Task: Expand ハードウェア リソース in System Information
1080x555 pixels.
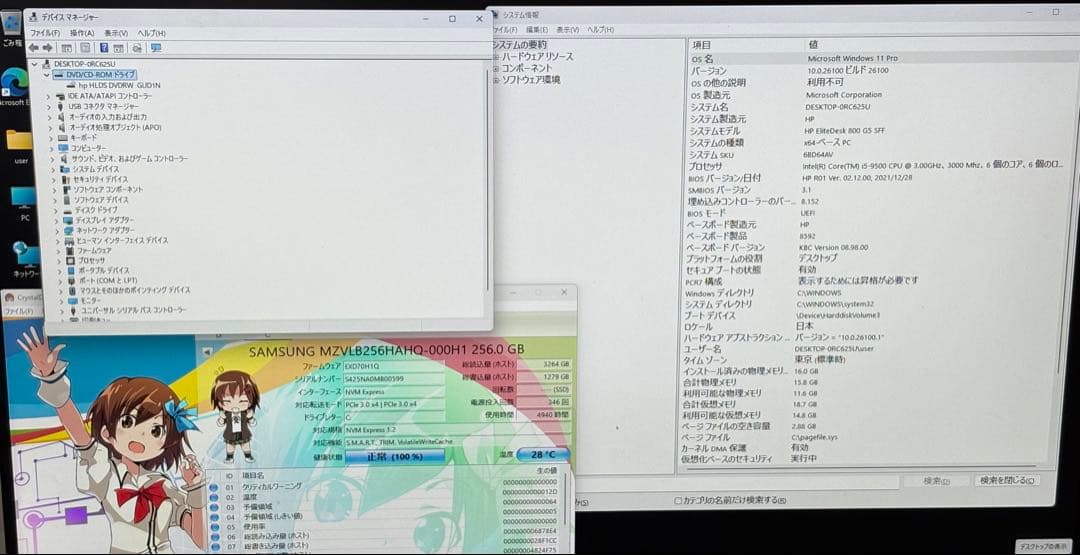Action: pyautogui.click(x=496, y=57)
